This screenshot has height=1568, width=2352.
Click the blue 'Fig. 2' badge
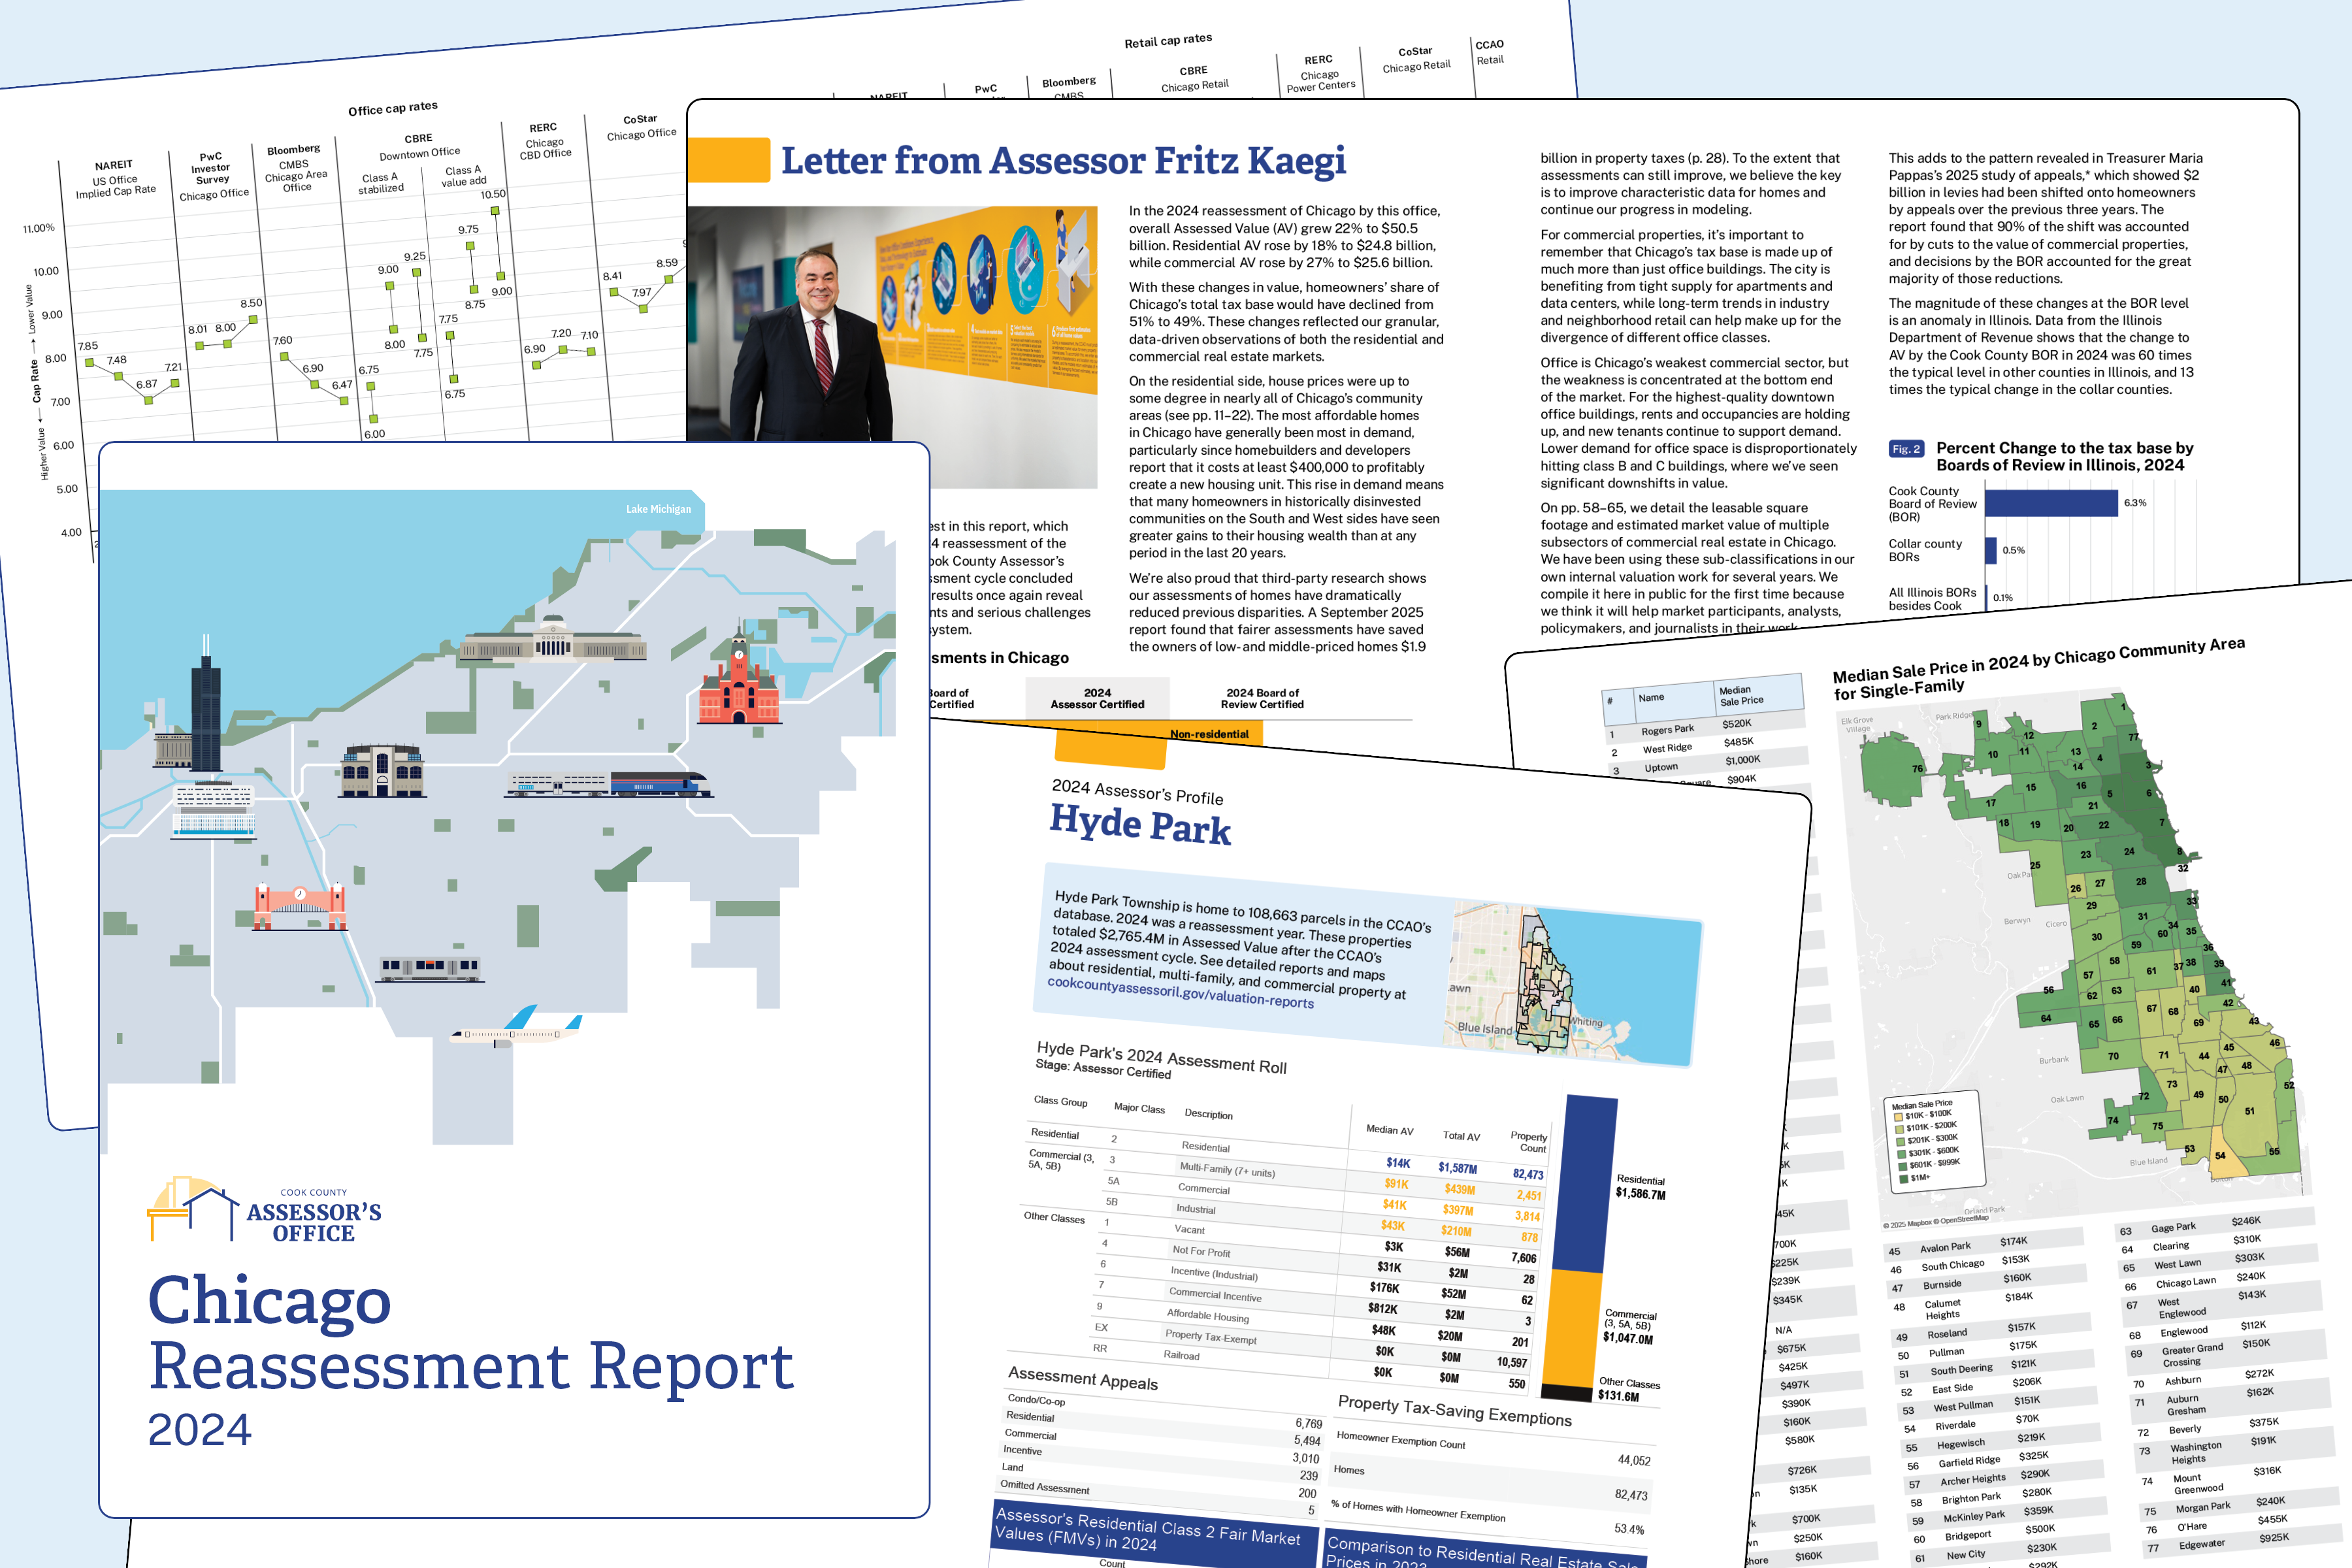pyautogui.click(x=1906, y=449)
